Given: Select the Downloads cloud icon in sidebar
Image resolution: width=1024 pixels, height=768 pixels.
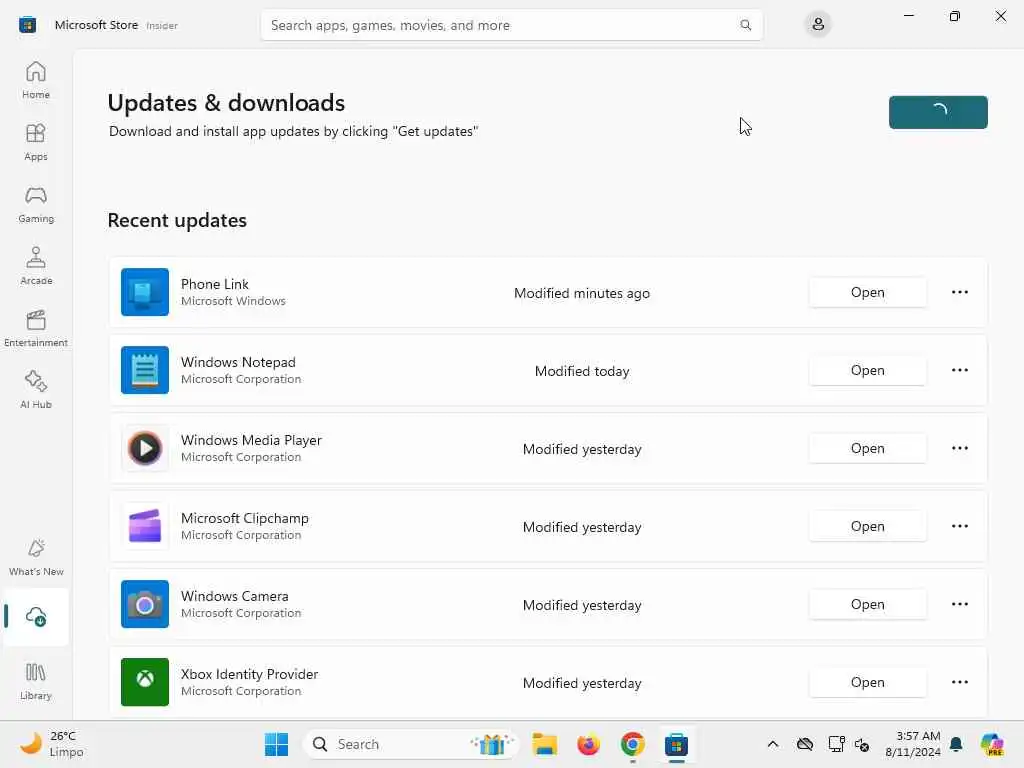Looking at the screenshot, I should [x=36, y=616].
